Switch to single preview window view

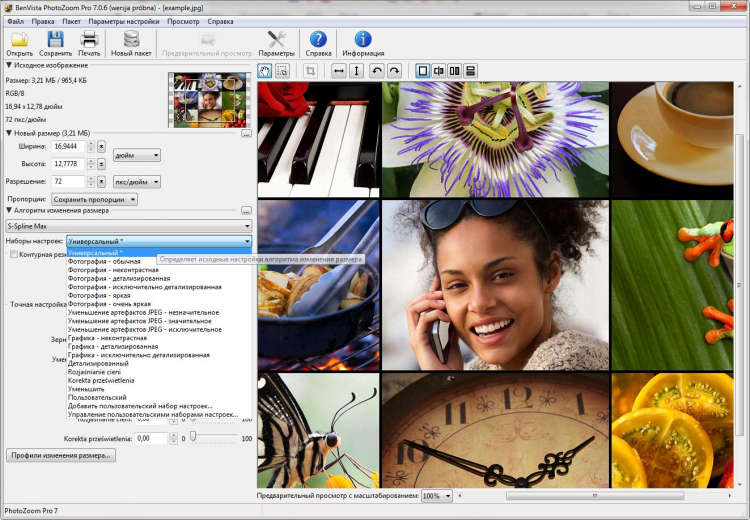tap(422, 71)
